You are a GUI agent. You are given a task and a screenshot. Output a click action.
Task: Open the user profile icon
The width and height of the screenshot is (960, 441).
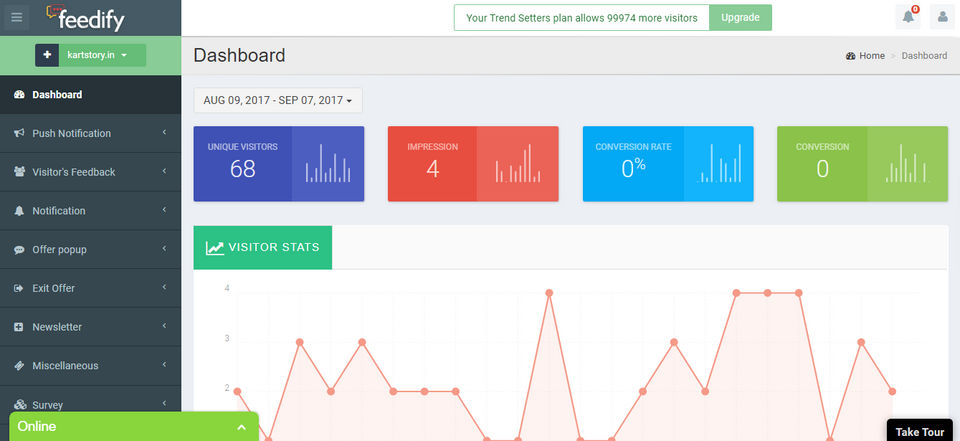point(942,17)
